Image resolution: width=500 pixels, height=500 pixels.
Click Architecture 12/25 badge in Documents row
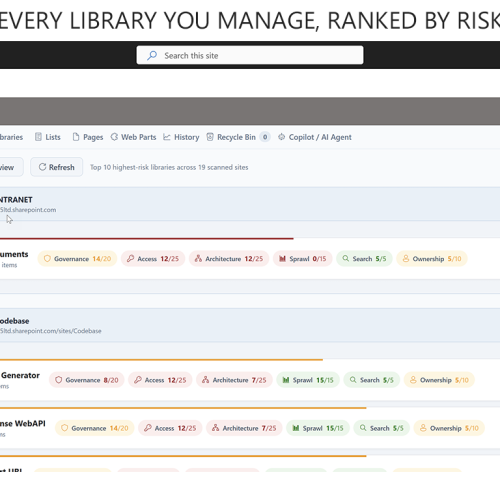[x=229, y=259]
